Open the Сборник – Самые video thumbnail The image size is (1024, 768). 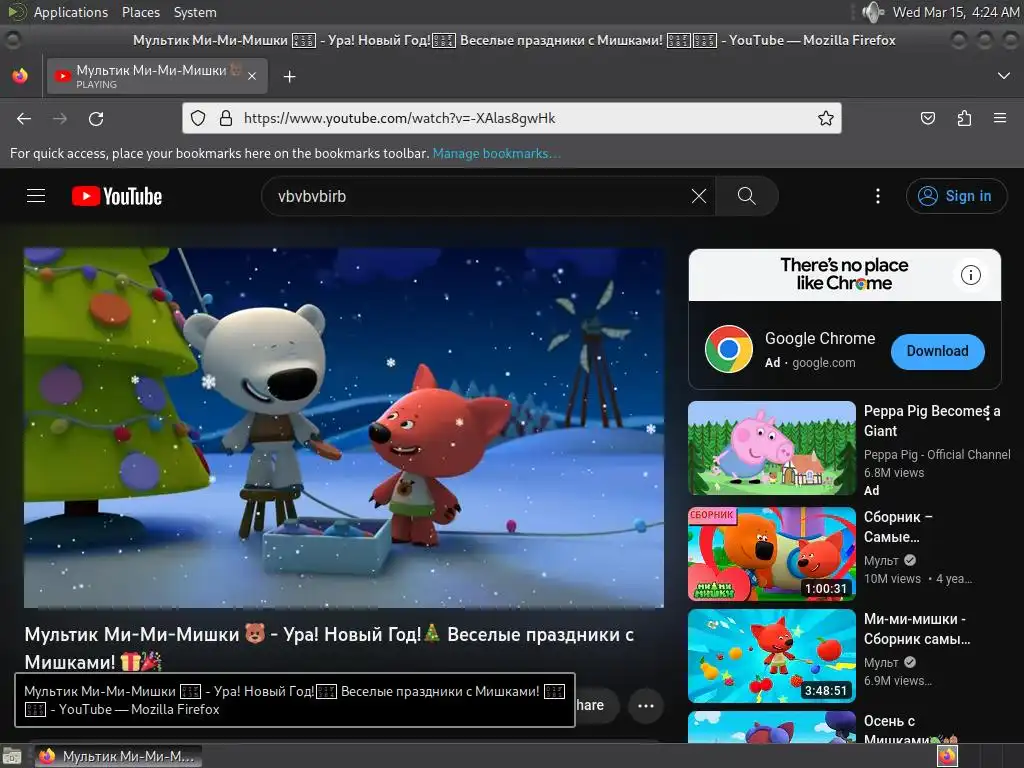tap(772, 554)
